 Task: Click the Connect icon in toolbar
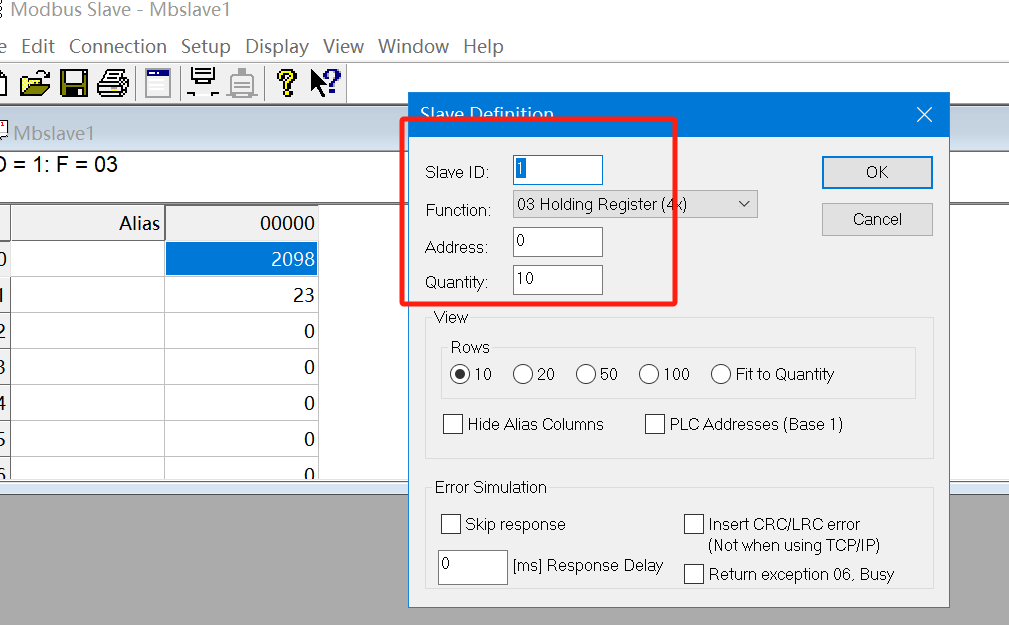pos(203,83)
